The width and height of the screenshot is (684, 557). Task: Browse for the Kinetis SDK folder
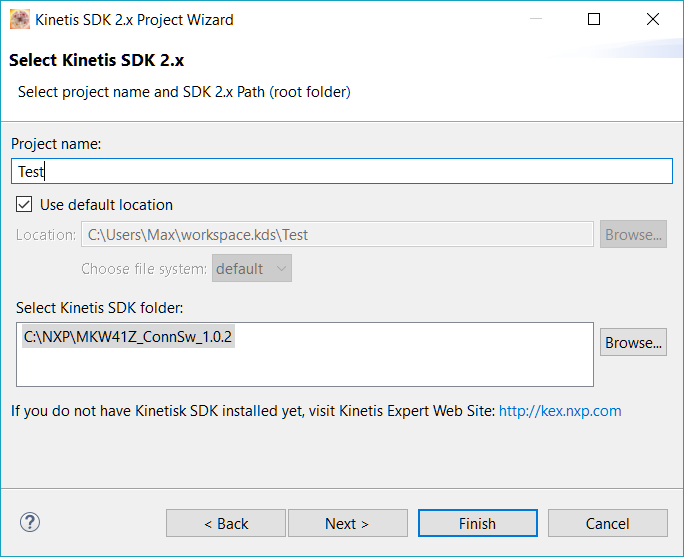coord(633,342)
